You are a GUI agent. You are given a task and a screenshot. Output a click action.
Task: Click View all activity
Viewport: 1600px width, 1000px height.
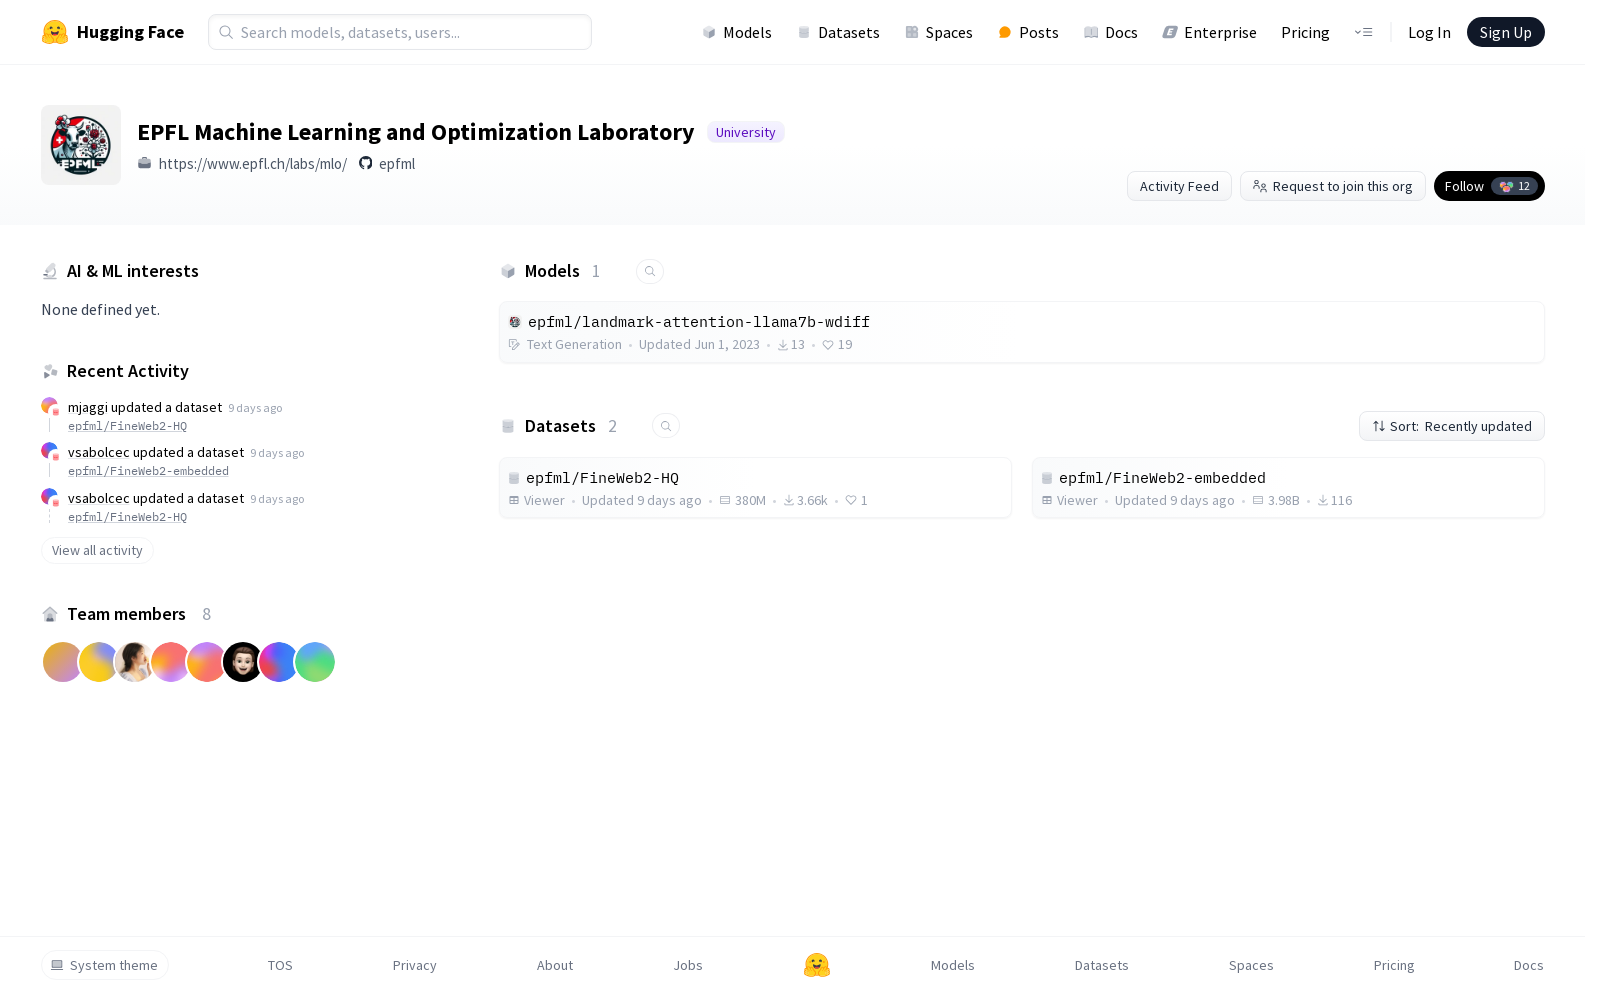pyautogui.click(x=97, y=550)
